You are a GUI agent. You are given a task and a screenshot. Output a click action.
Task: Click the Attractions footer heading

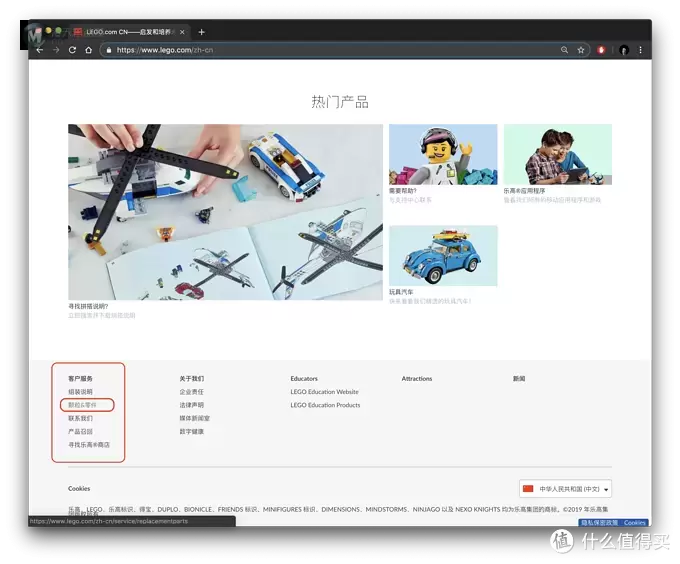tap(417, 378)
